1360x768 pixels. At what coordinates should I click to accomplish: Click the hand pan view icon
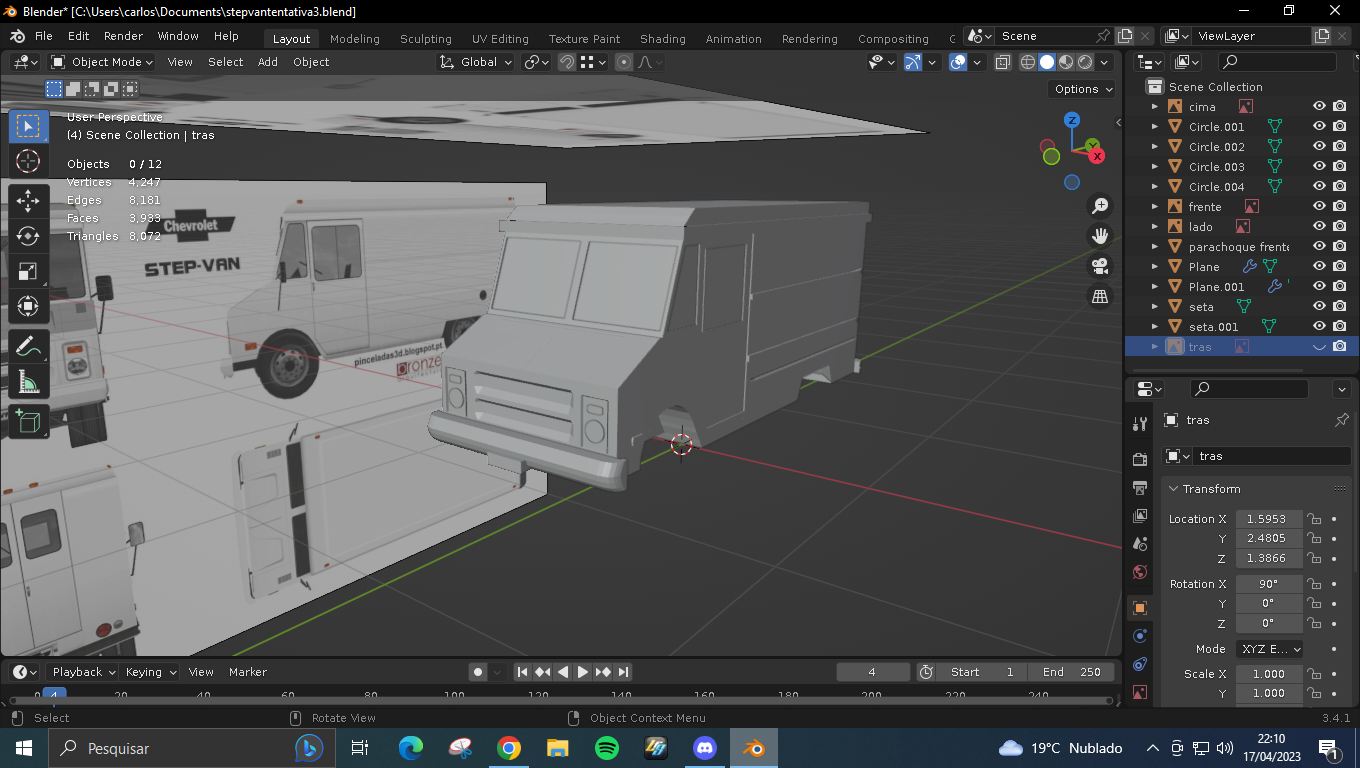click(x=1100, y=236)
